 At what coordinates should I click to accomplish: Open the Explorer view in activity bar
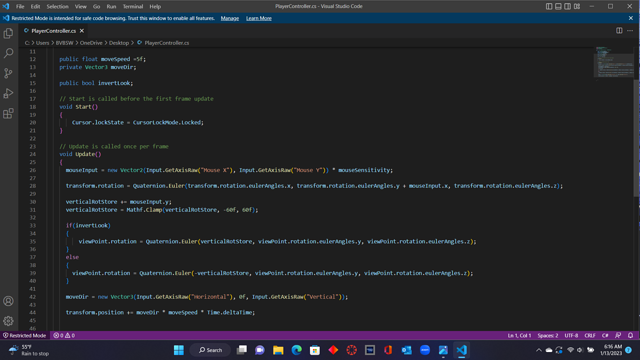pos(8,33)
